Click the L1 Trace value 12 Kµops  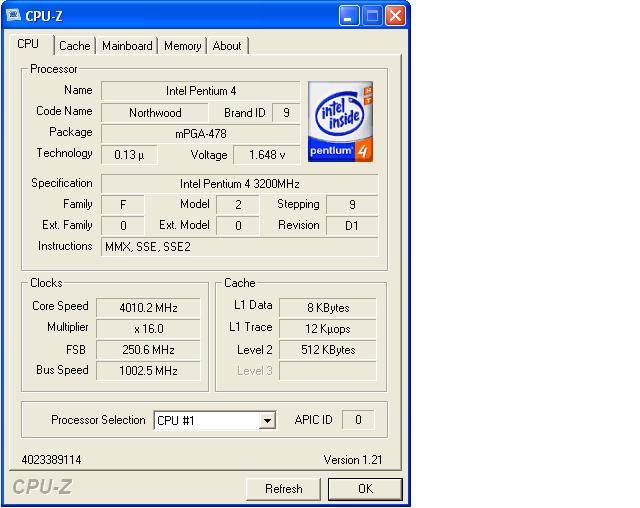328,329
